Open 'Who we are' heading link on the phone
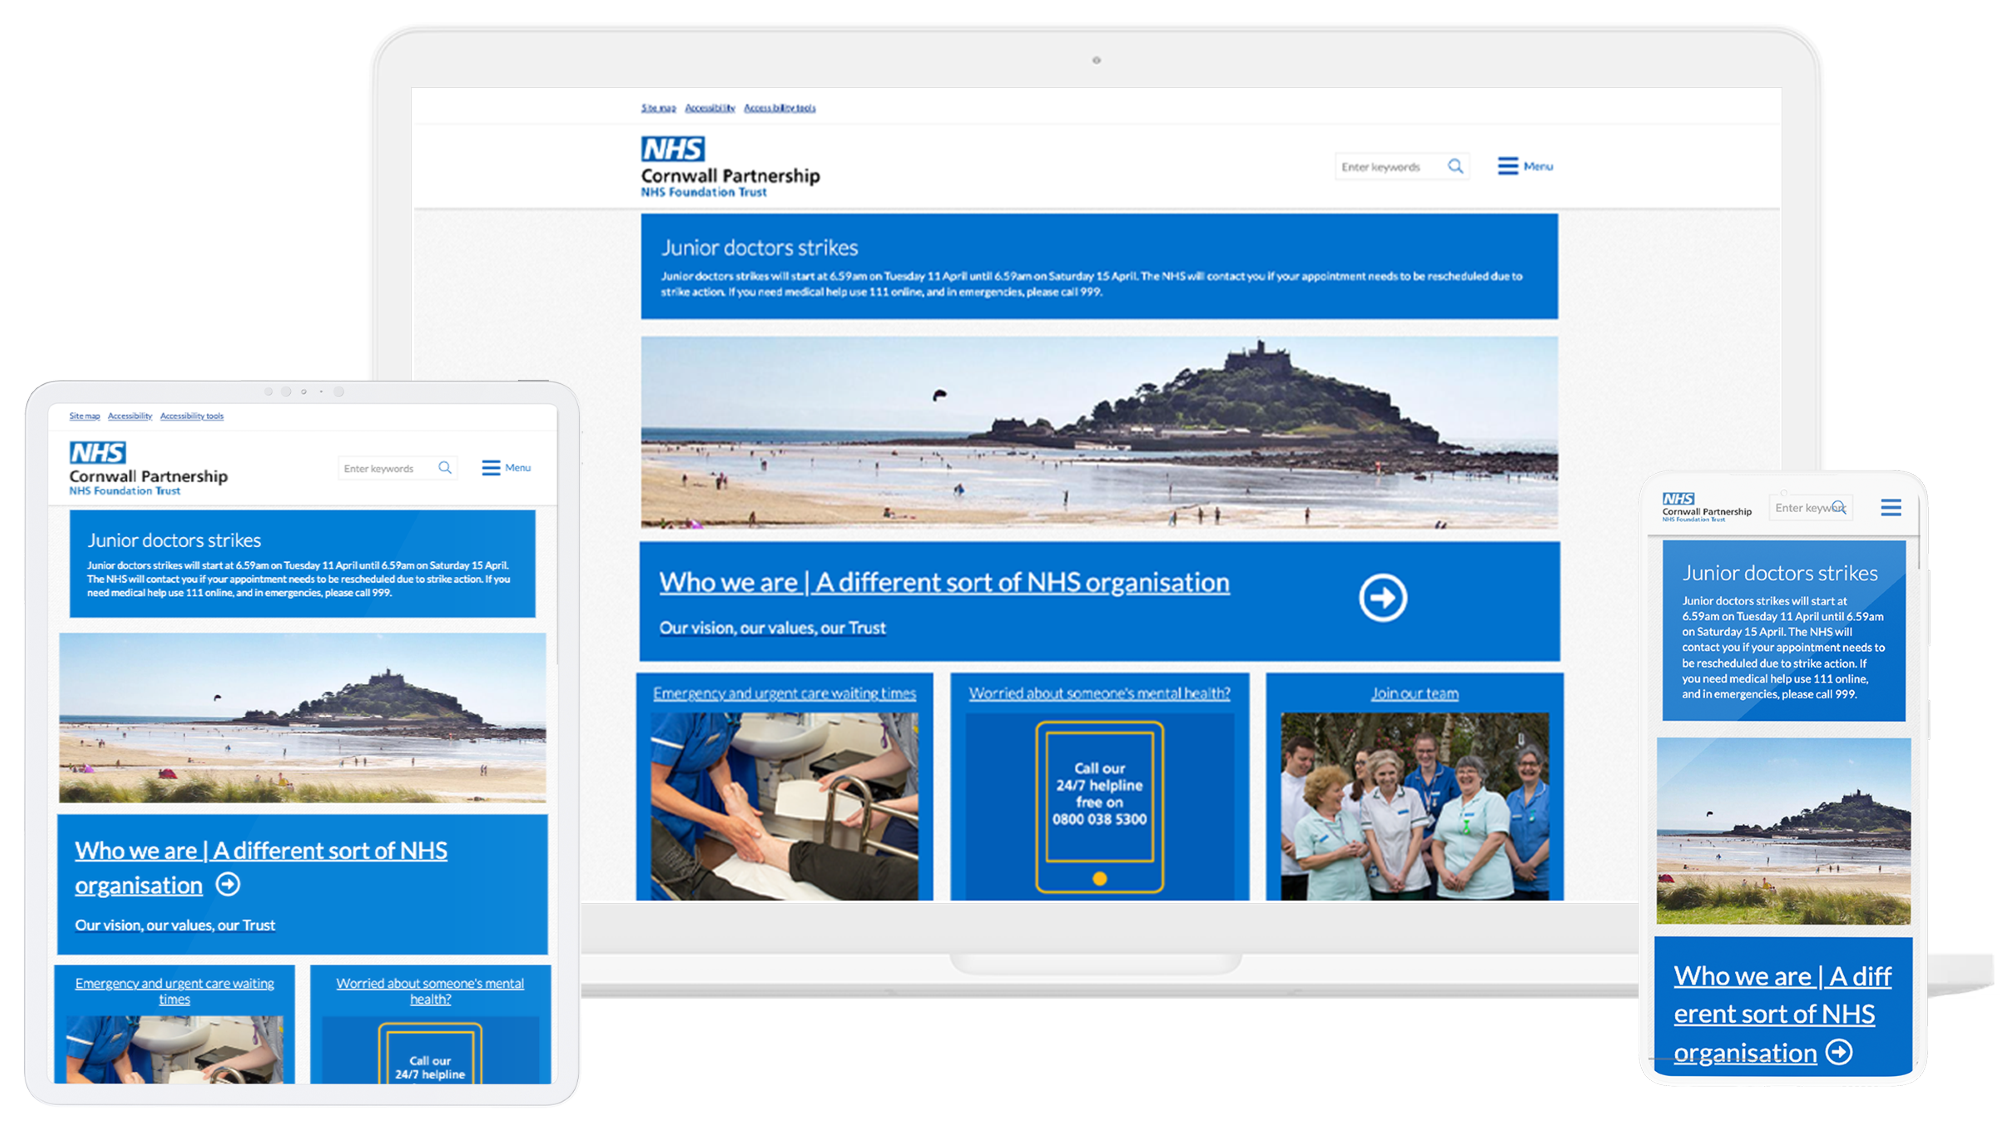 1782,1014
